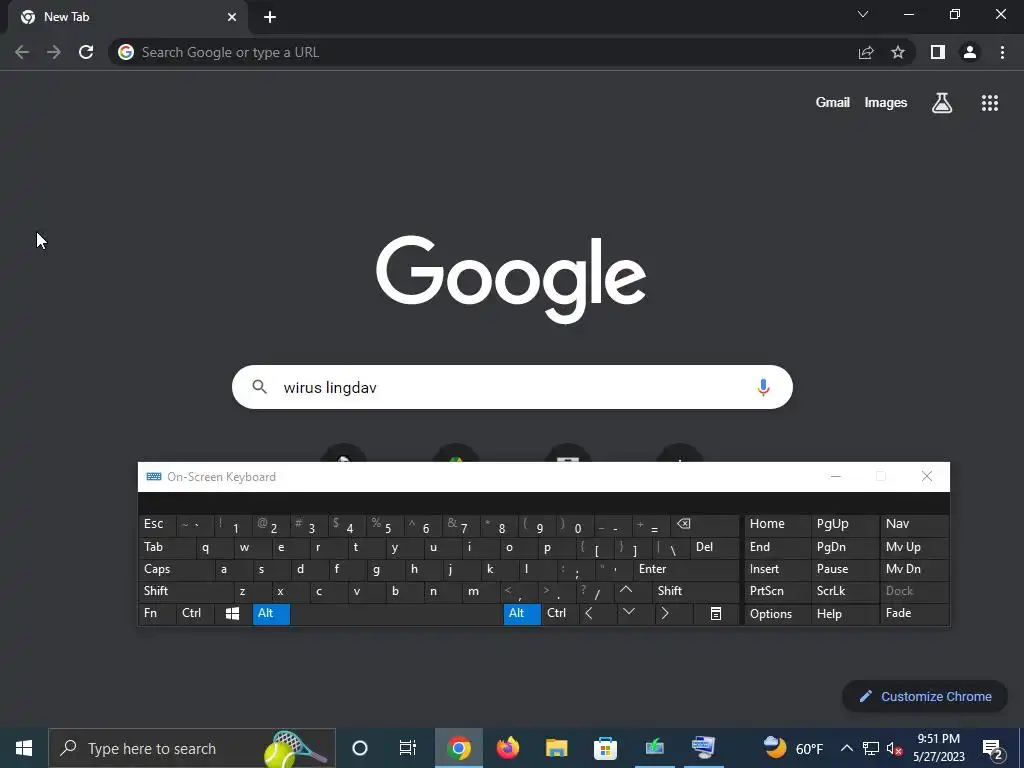Tap the Help key on keyboard
This screenshot has width=1024, height=768.
point(844,614)
